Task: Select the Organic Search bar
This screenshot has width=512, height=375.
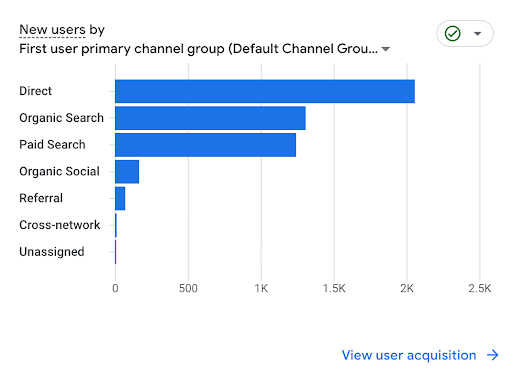Action: click(x=210, y=118)
